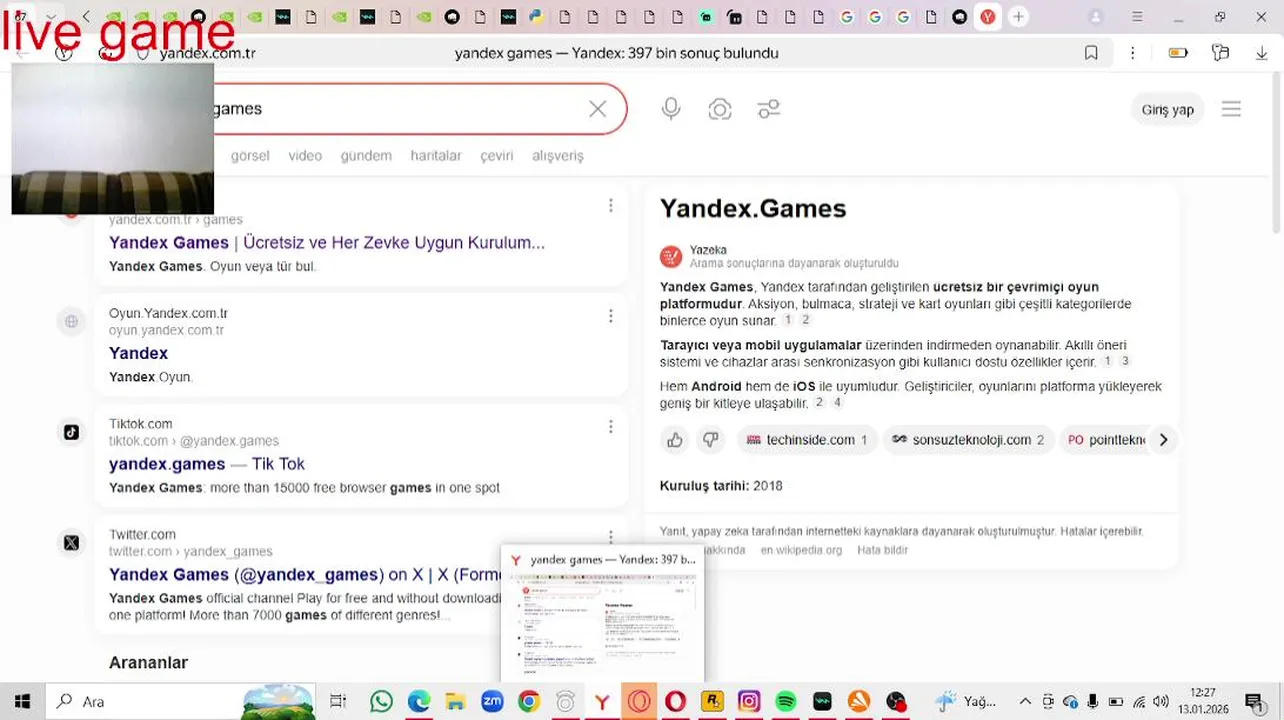Viewport: 1284px width, 720px height.
Task: Open File Explorer from the taskbar
Action: [x=455, y=702]
